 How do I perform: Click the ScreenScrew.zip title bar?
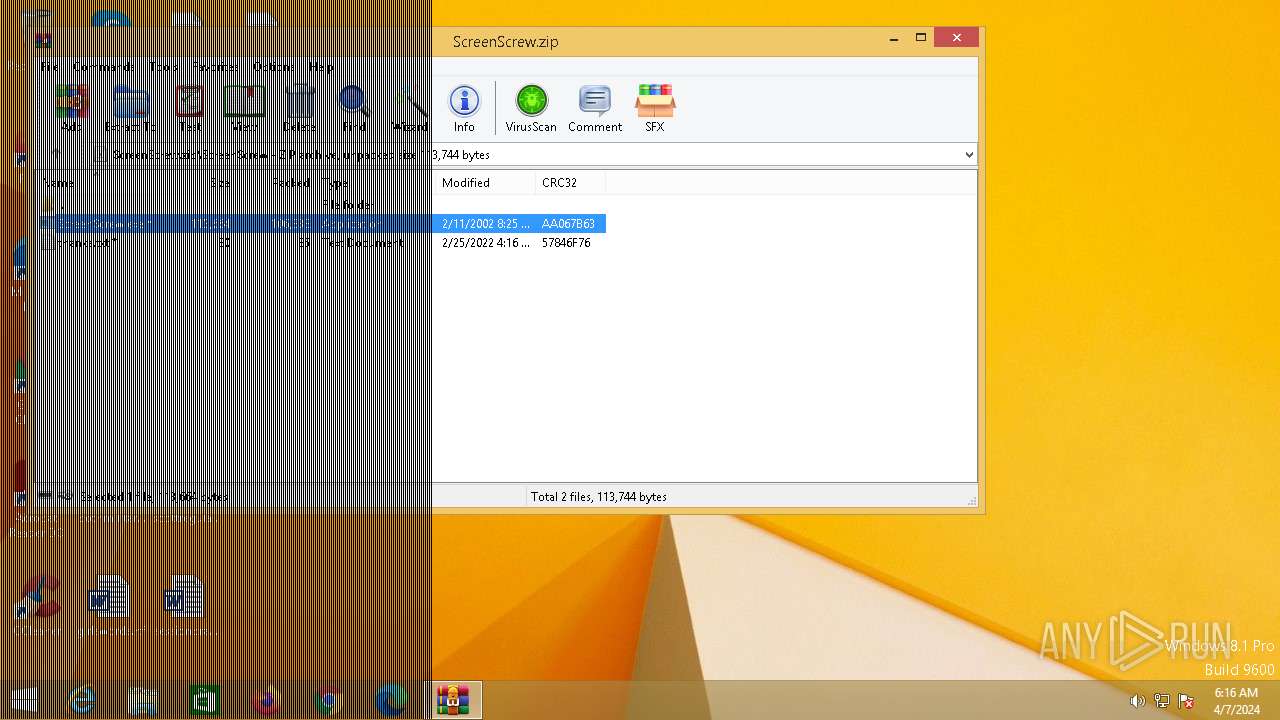point(506,42)
